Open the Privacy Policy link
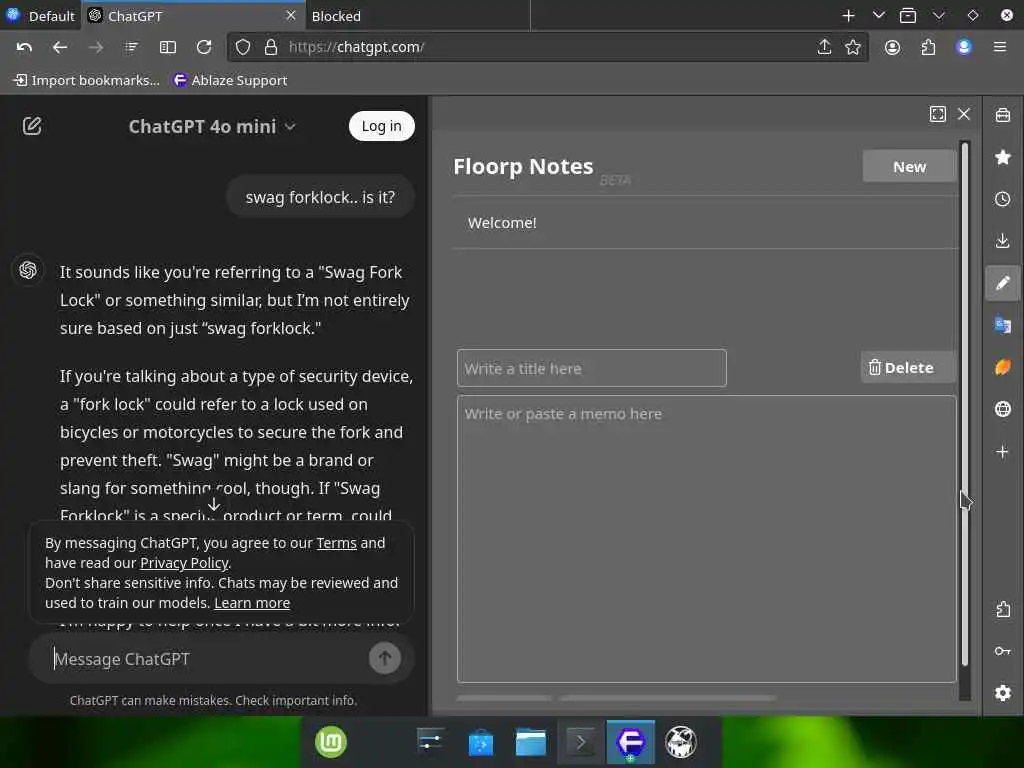Screen dimensions: 1024x768 184,563
